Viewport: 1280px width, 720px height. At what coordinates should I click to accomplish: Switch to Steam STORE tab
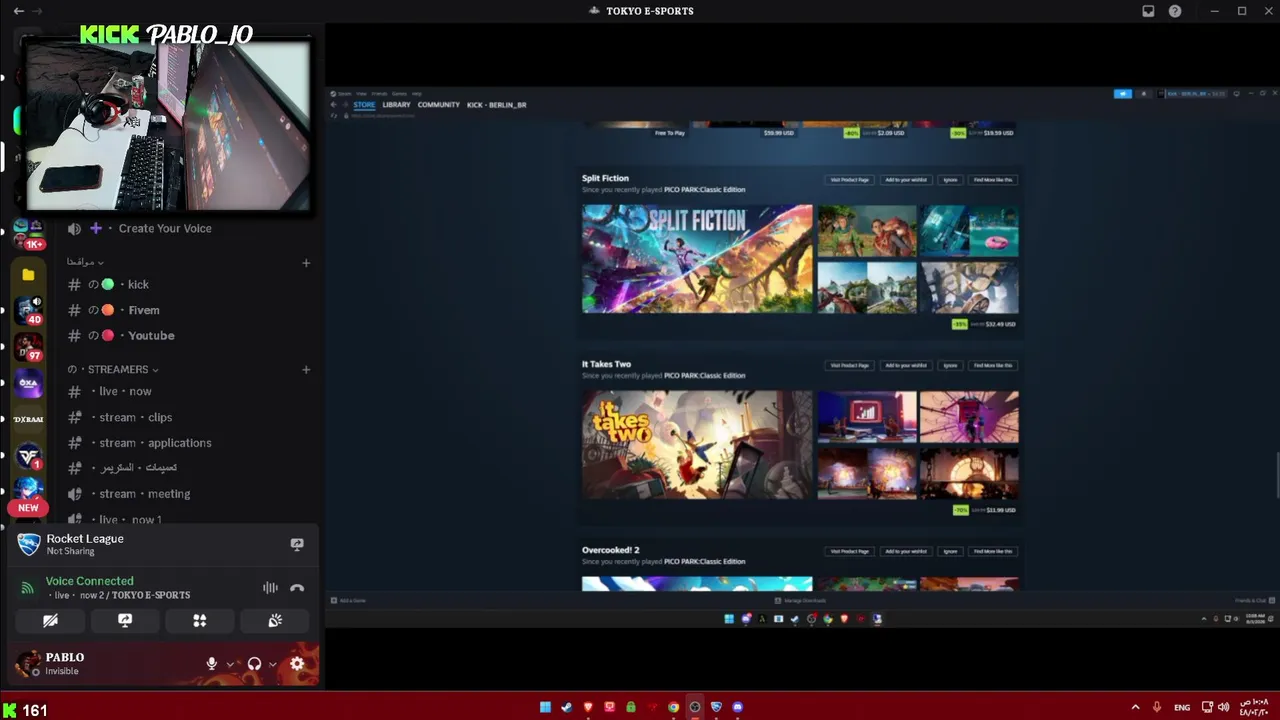tap(364, 105)
